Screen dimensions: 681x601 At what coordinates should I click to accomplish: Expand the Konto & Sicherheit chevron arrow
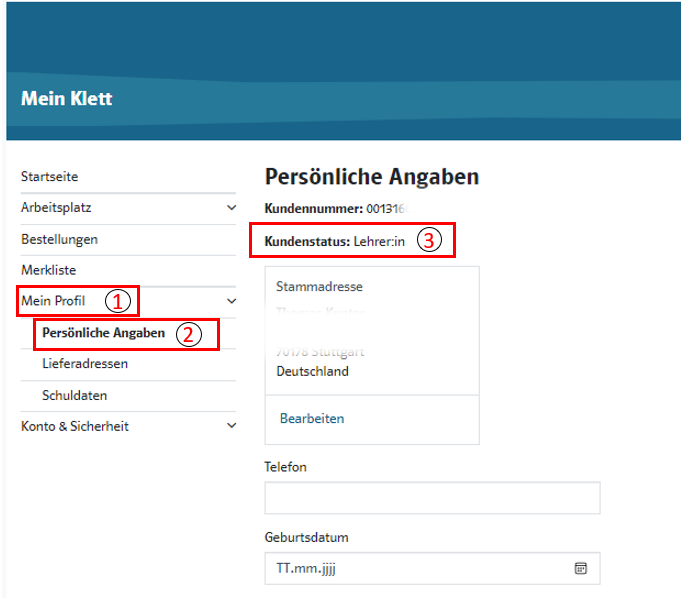(232, 426)
